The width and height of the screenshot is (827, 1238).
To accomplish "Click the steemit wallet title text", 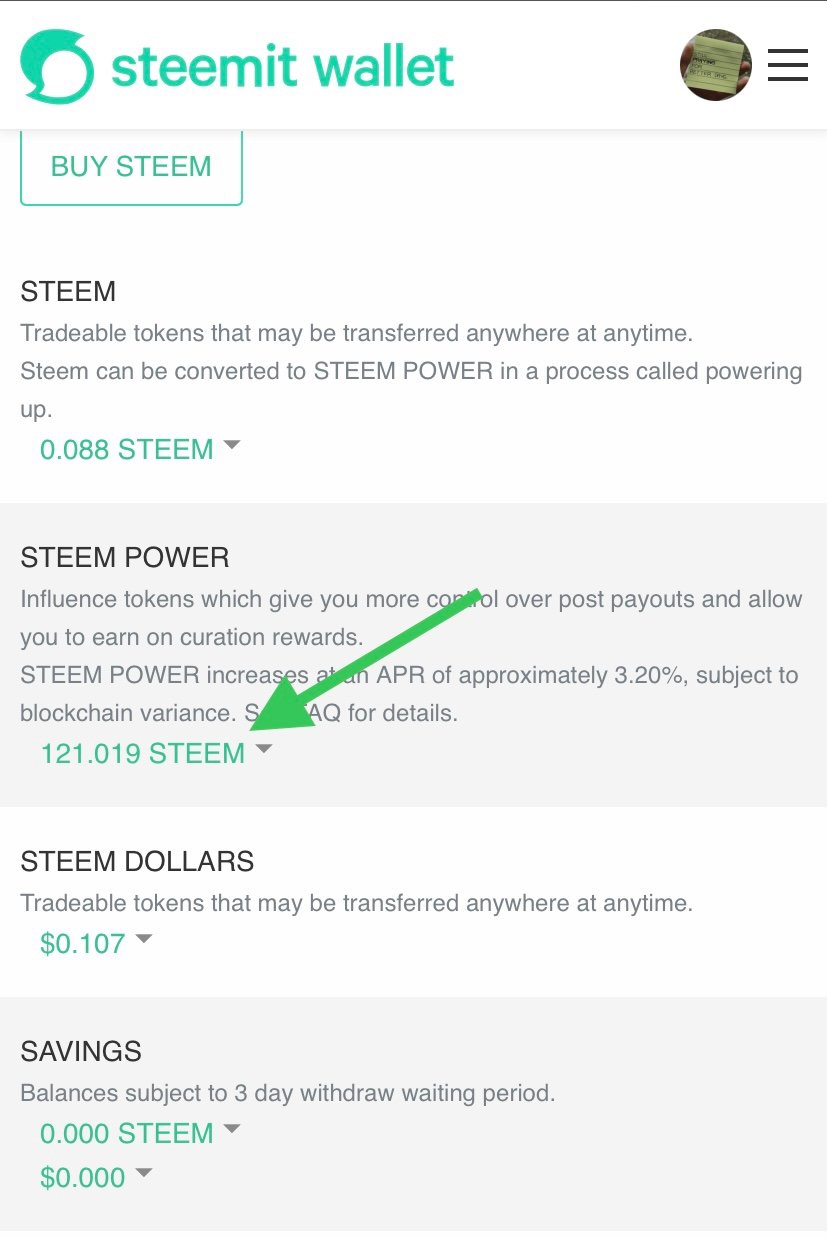I will pos(283,67).
